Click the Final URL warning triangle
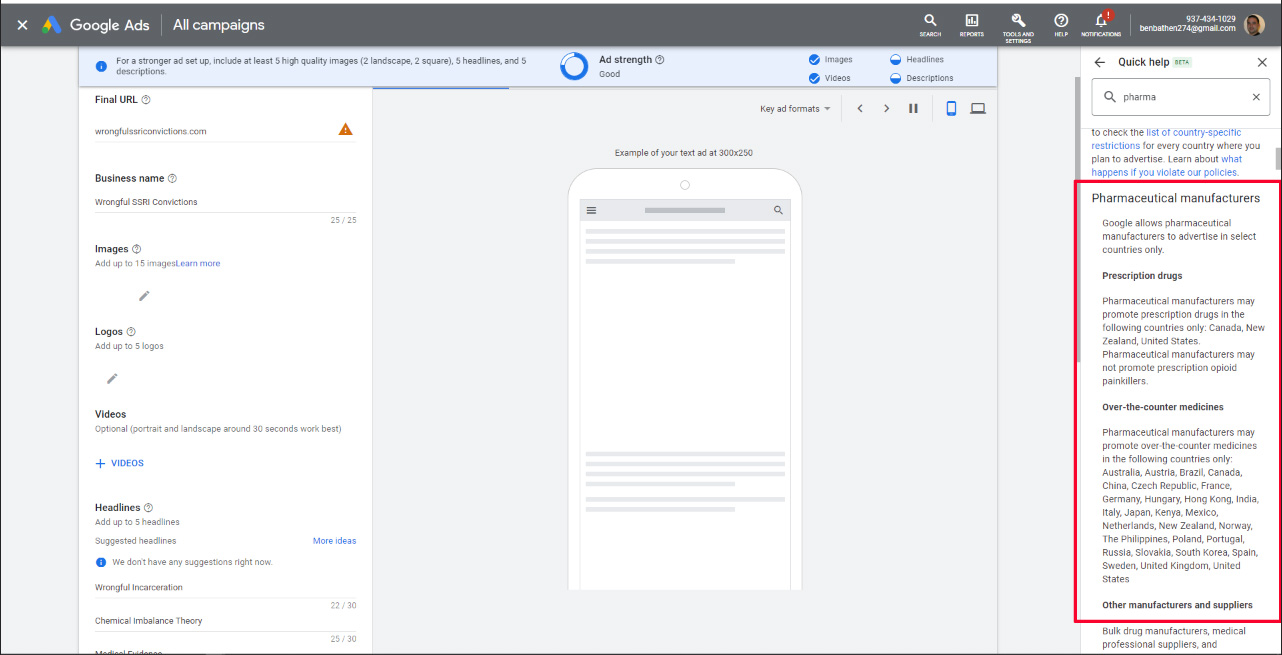Screen dimensions: 1282x655 pyautogui.click(x=345, y=130)
